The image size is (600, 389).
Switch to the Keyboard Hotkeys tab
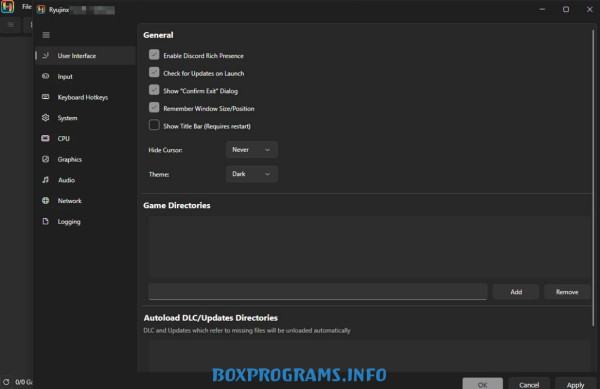(85, 97)
